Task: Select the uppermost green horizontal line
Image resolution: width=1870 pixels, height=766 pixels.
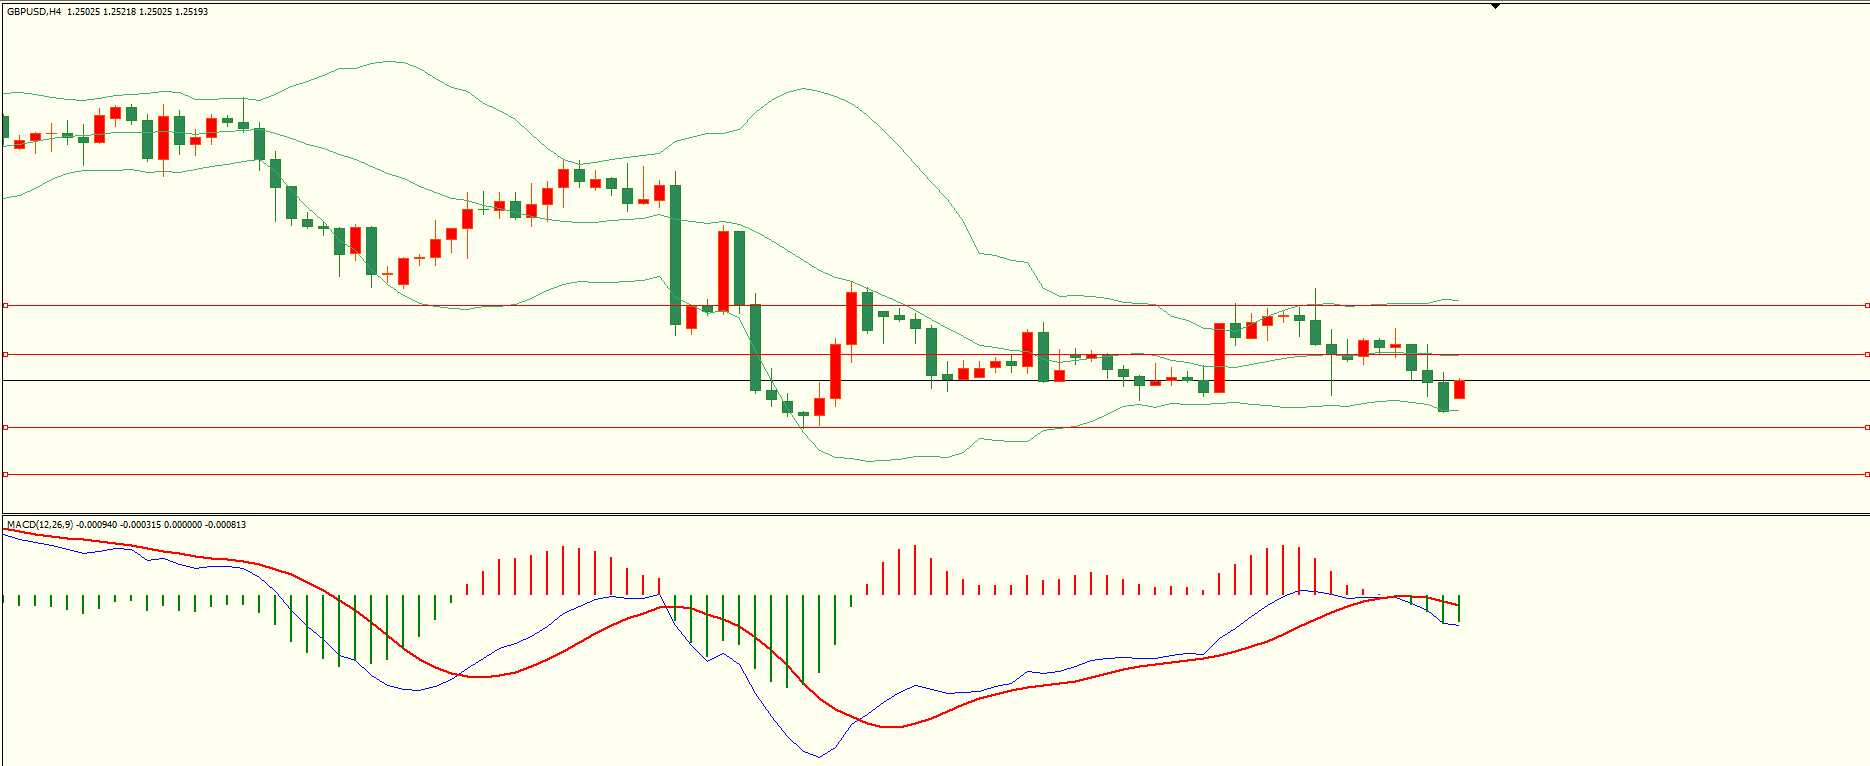Action: tap(935, 305)
